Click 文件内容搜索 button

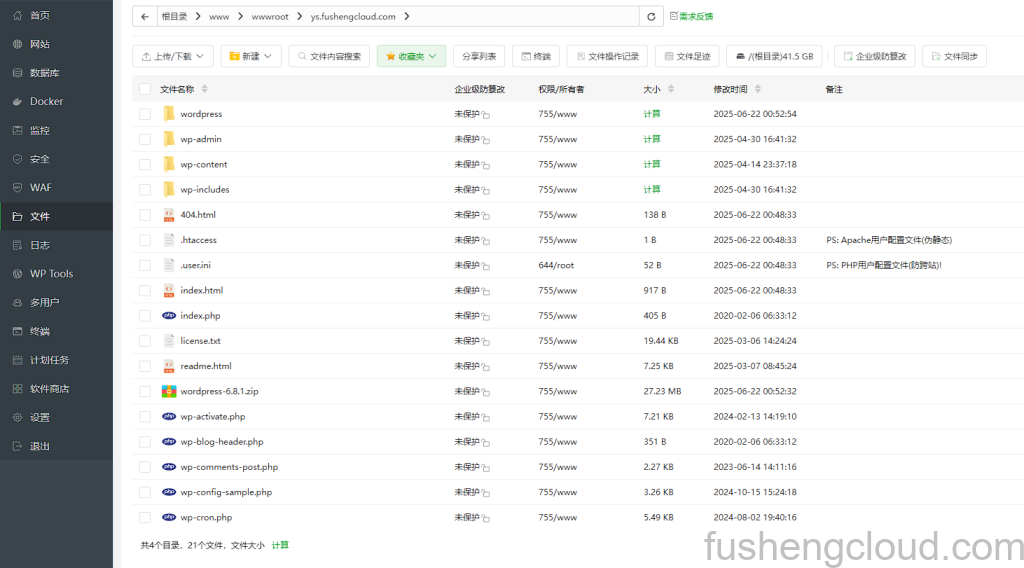pyautogui.click(x=329, y=56)
